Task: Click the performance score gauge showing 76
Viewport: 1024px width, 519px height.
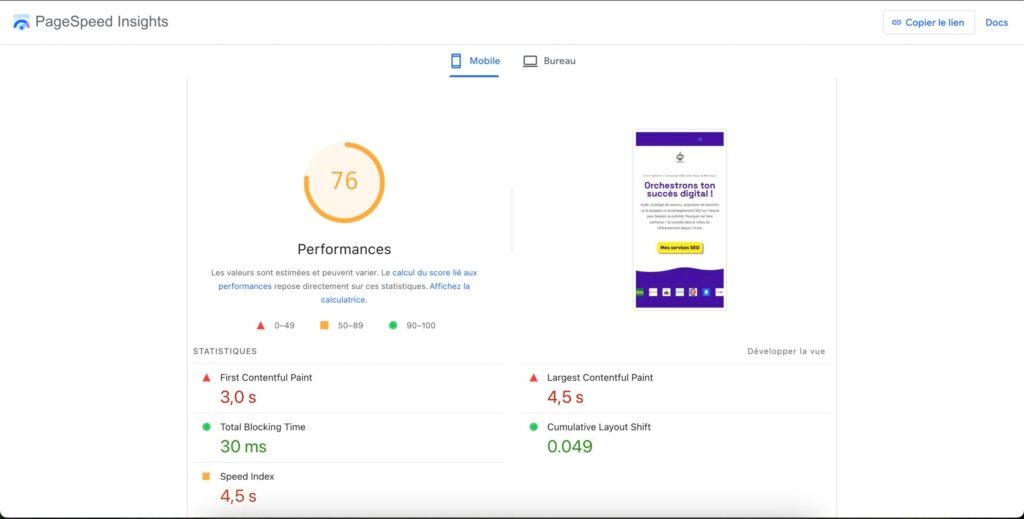Action: [344, 182]
